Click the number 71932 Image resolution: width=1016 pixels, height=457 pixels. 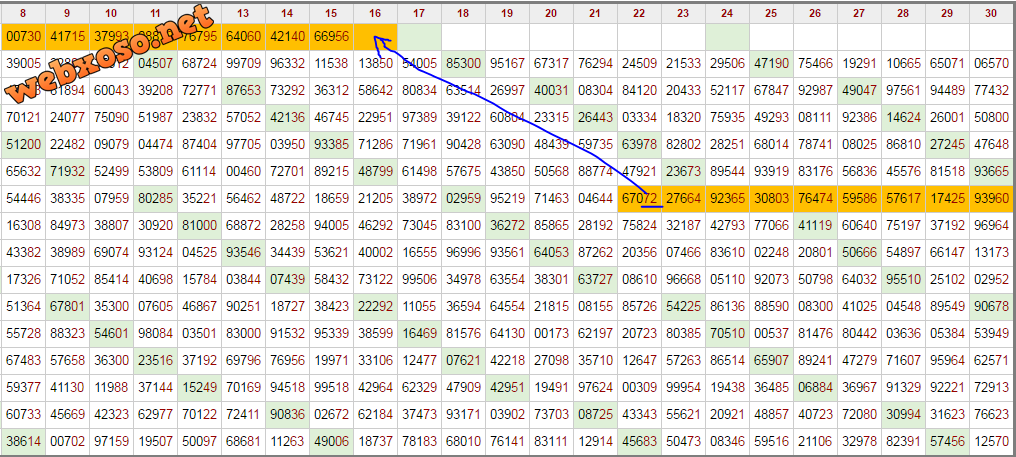click(67, 172)
